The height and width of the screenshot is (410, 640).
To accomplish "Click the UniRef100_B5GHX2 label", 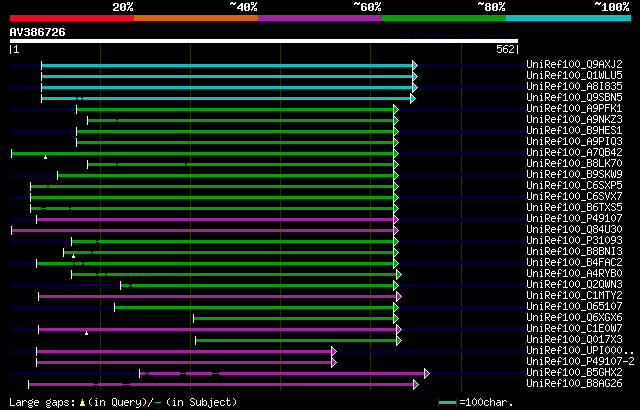I will 574,373.
